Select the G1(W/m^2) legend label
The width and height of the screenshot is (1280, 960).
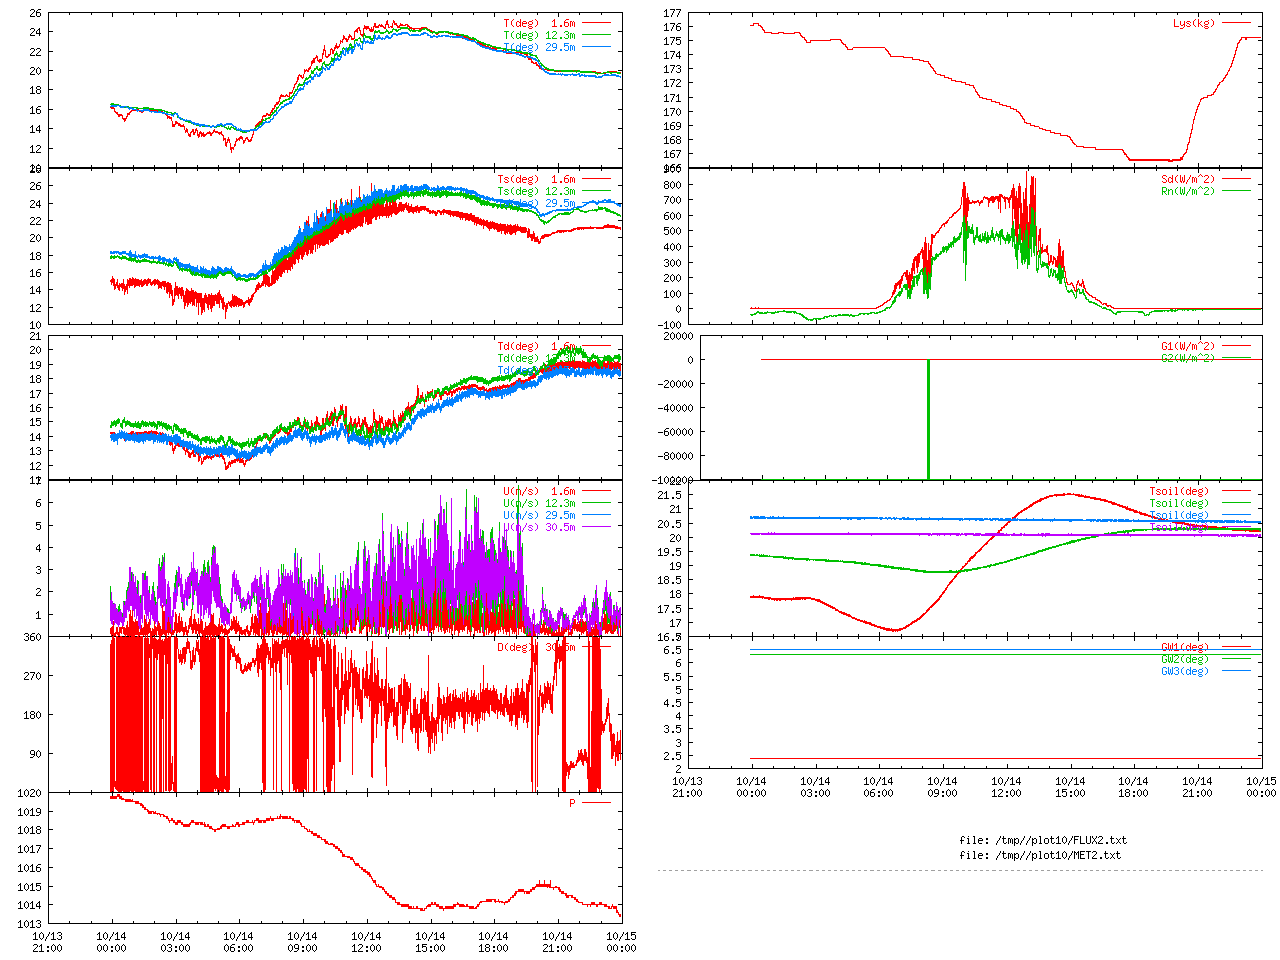(1189, 346)
